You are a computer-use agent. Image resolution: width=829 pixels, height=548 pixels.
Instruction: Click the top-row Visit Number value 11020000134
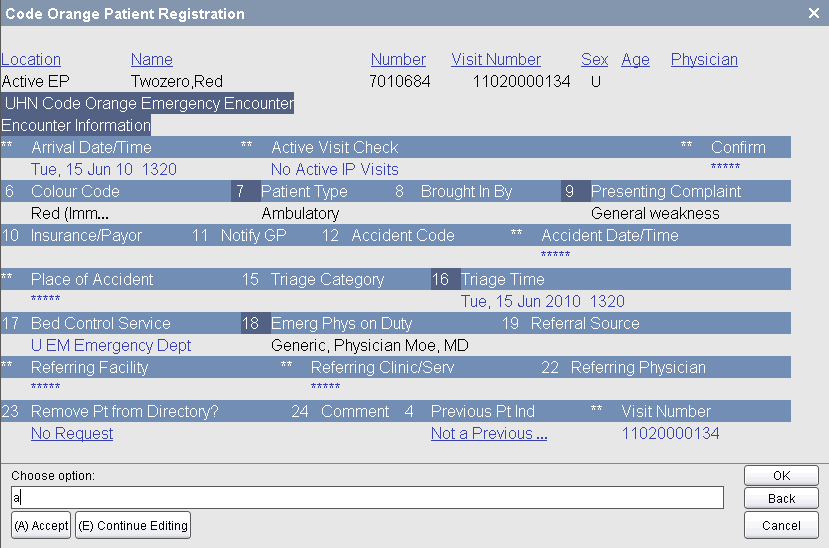coord(521,81)
